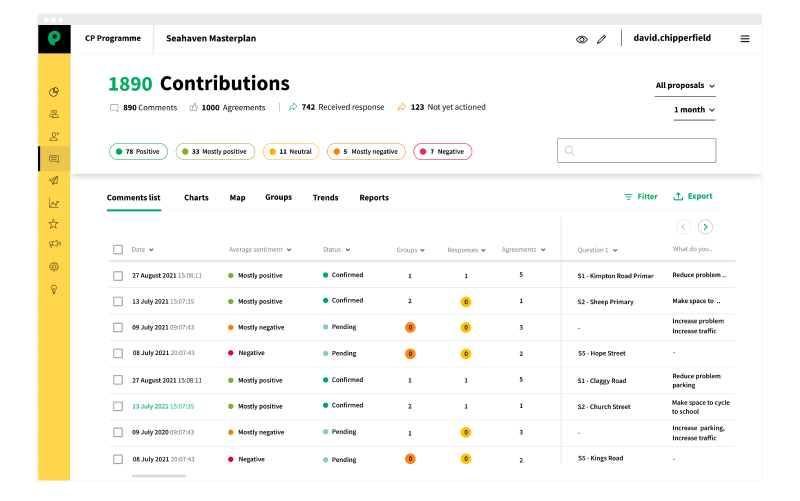
Task: Switch to the Trends tab
Action: pos(325,198)
